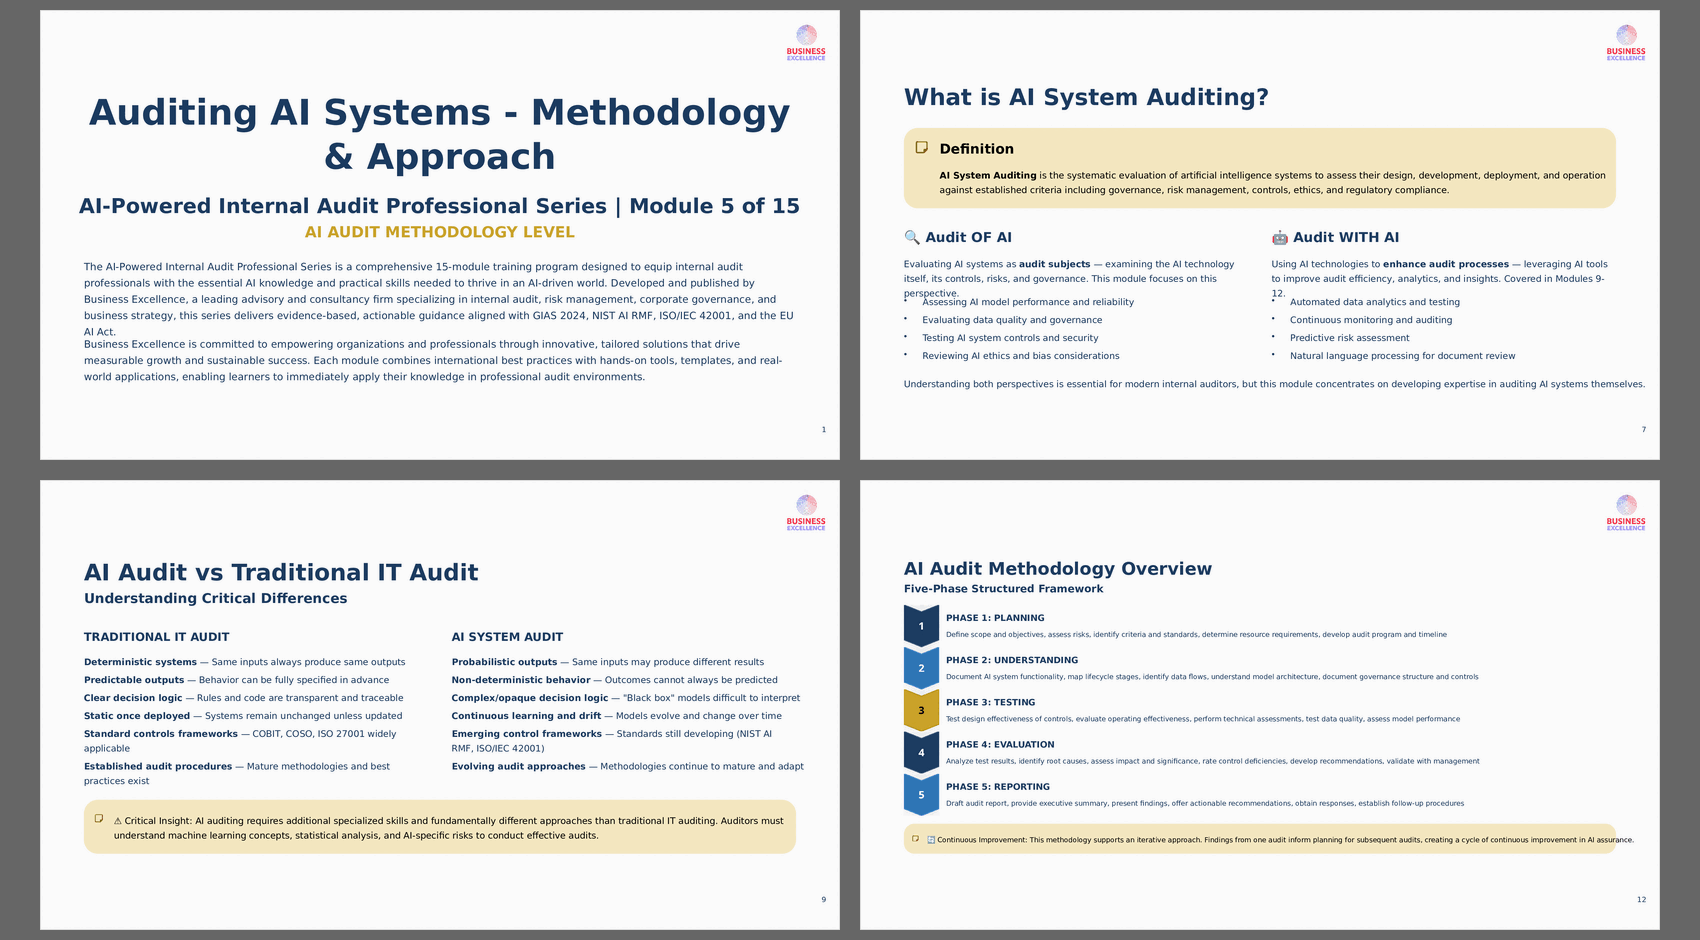
Task: Click the note icon in the Definition box
Action: 922,148
